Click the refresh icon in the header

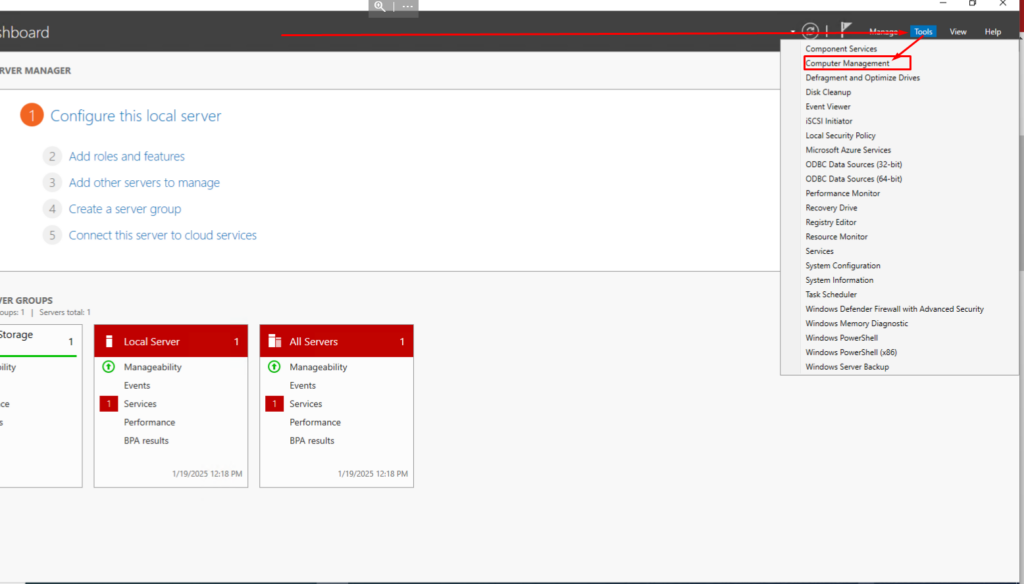(810, 32)
